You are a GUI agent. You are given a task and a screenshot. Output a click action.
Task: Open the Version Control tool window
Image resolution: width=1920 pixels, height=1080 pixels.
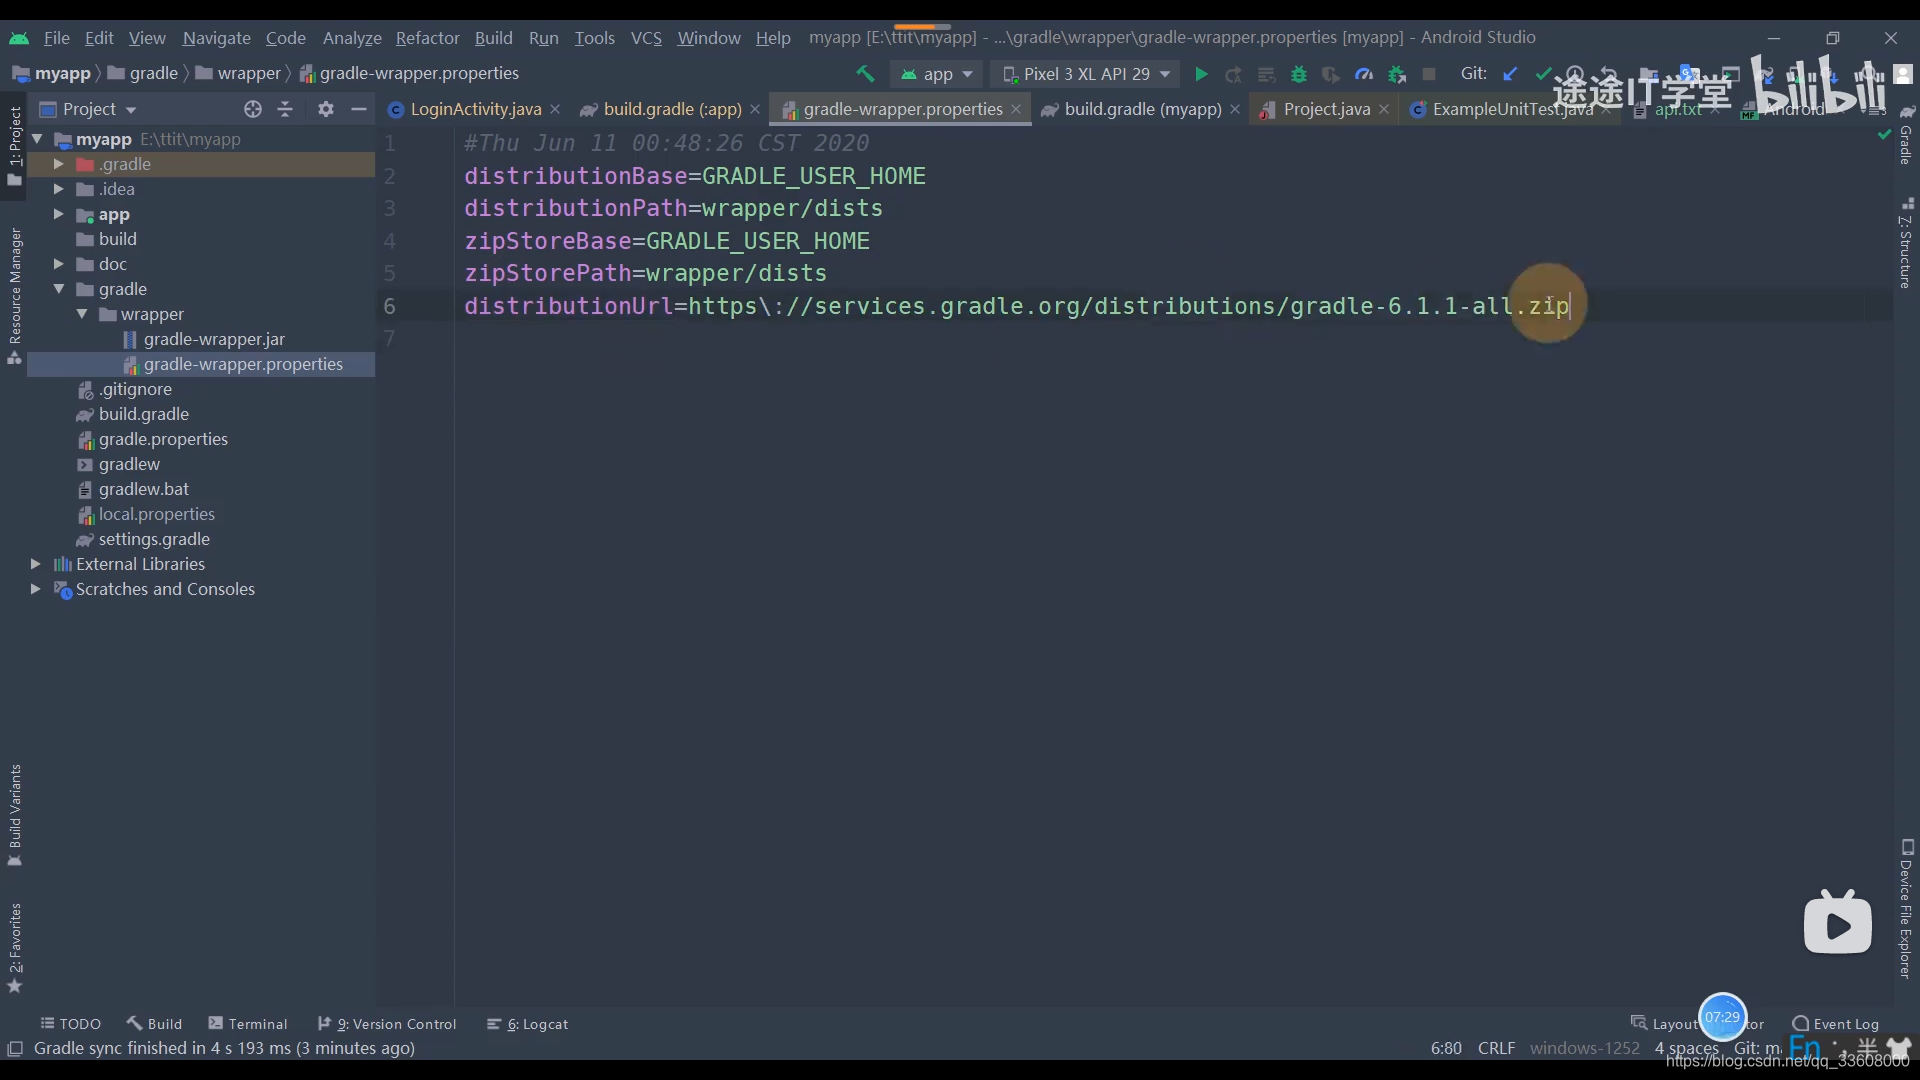coord(386,1024)
